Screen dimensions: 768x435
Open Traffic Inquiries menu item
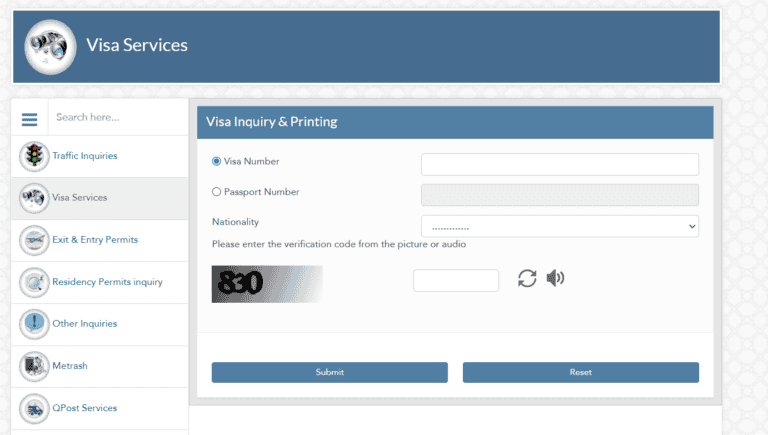click(99, 156)
